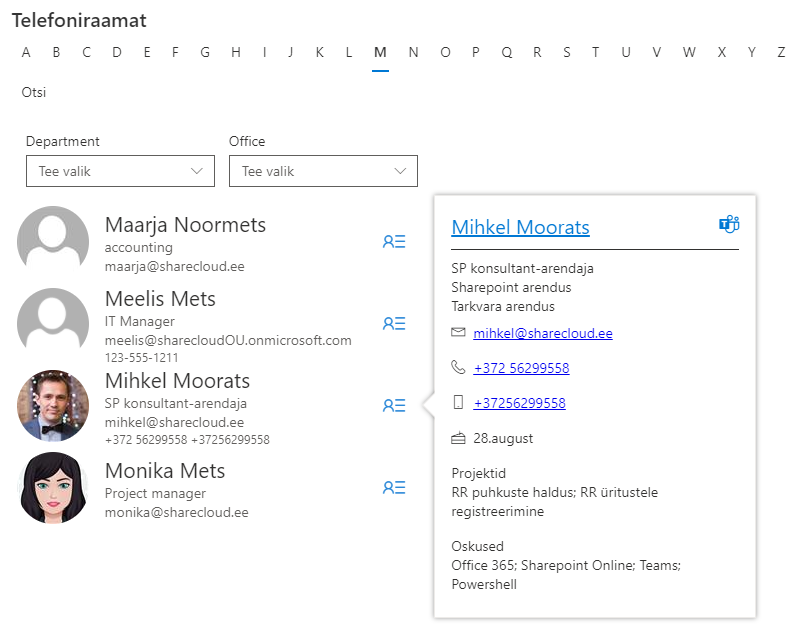Select letter P tab
The width and height of the screenshot is (795, 627).
476,52
